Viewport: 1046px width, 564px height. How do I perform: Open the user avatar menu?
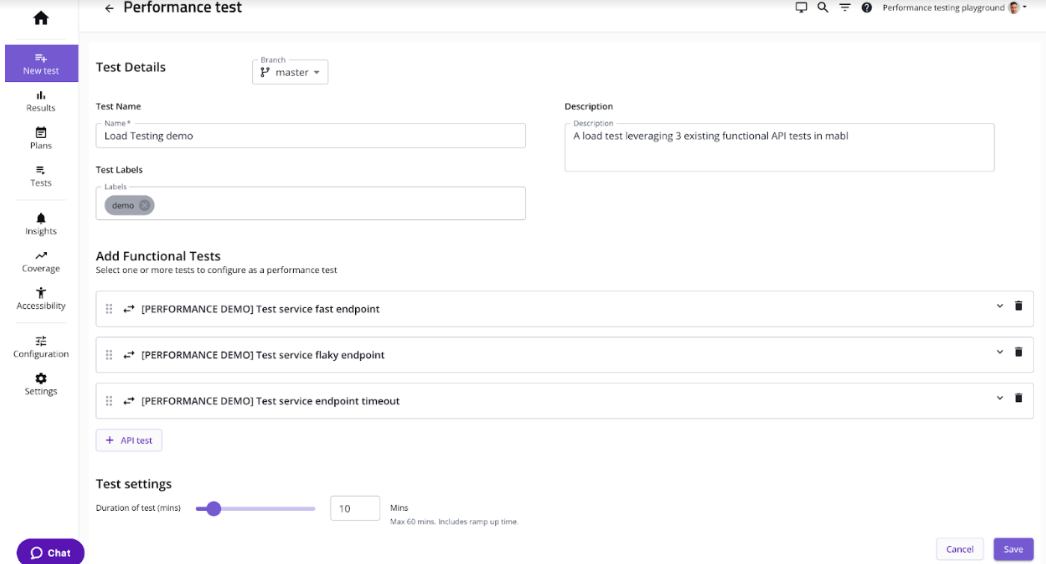pos(1017,7)
